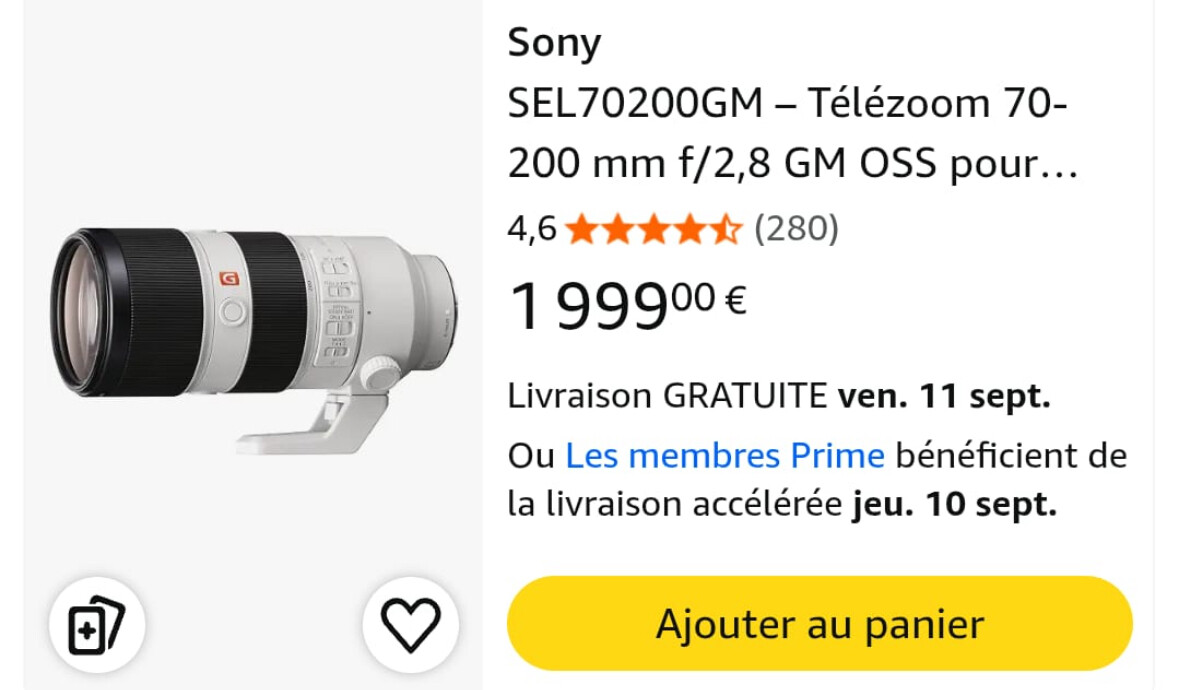Open the (280) reviews count

pyautogui.click(x=796, y=228)
